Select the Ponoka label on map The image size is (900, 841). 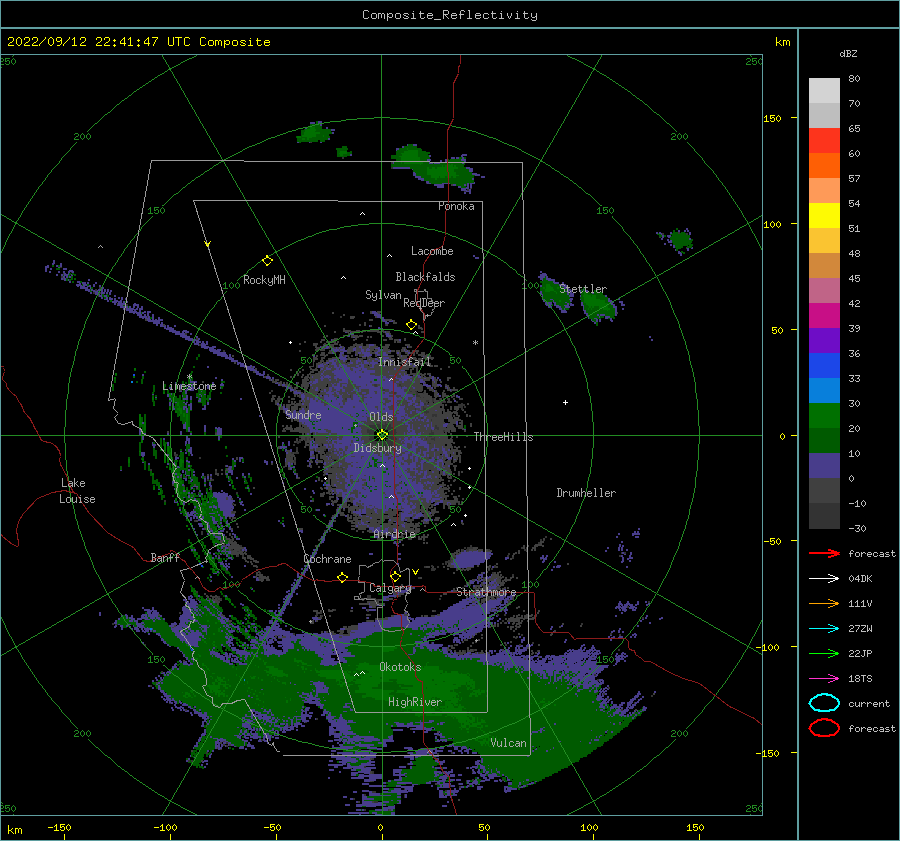(456, 206)
